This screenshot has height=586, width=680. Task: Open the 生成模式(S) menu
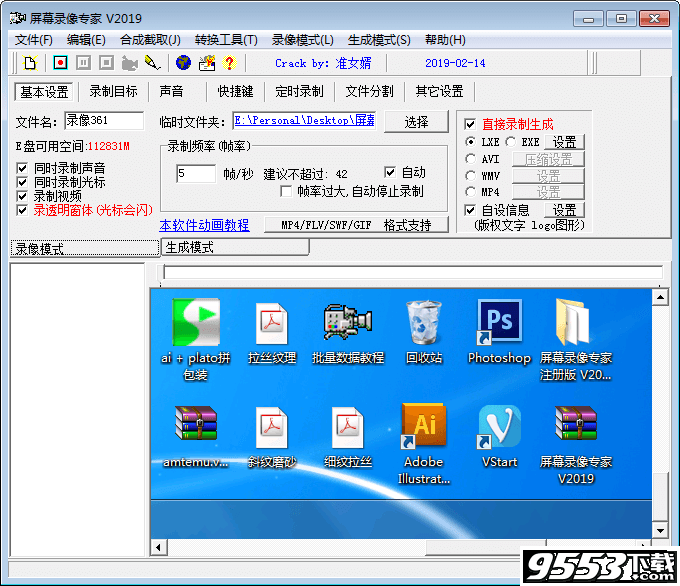point(379,40)
